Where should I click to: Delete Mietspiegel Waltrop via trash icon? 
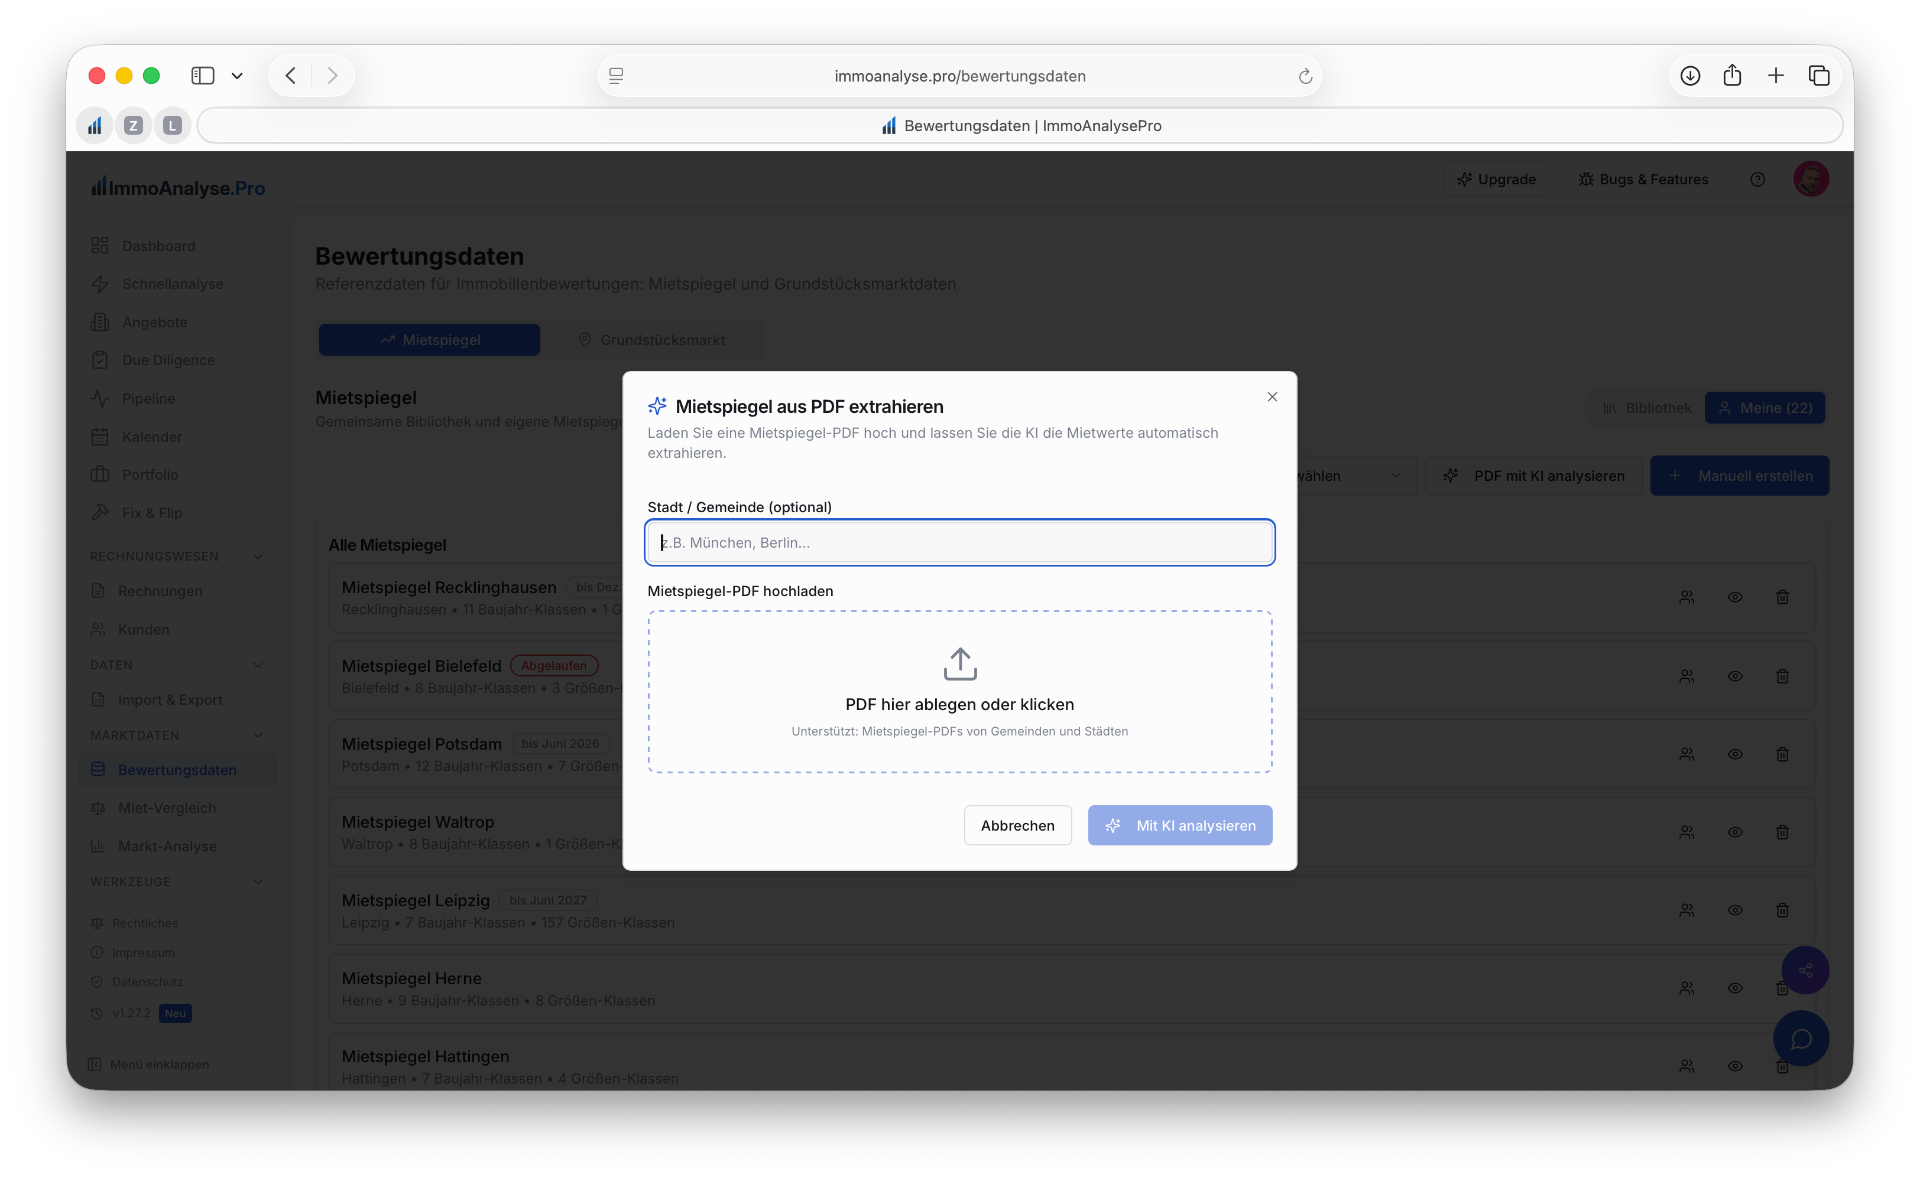[x=1782, y=832]
